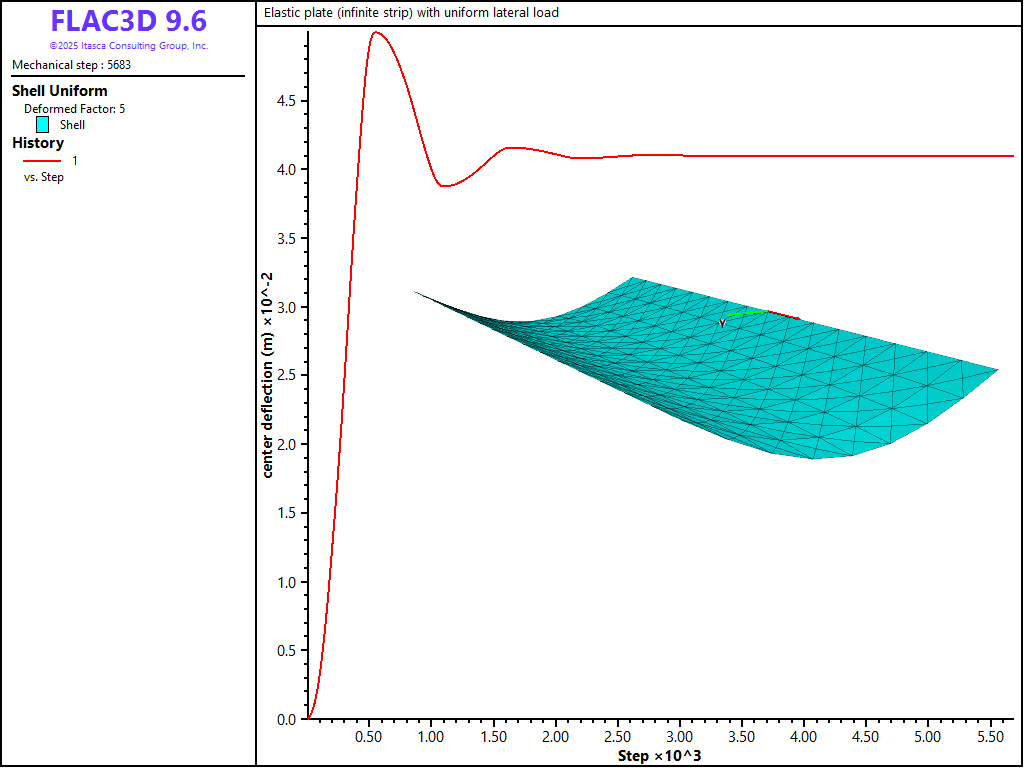Click the 'vs. Step' legend label
This screenshot has width=1024, height=768.
tap(44, 177)
